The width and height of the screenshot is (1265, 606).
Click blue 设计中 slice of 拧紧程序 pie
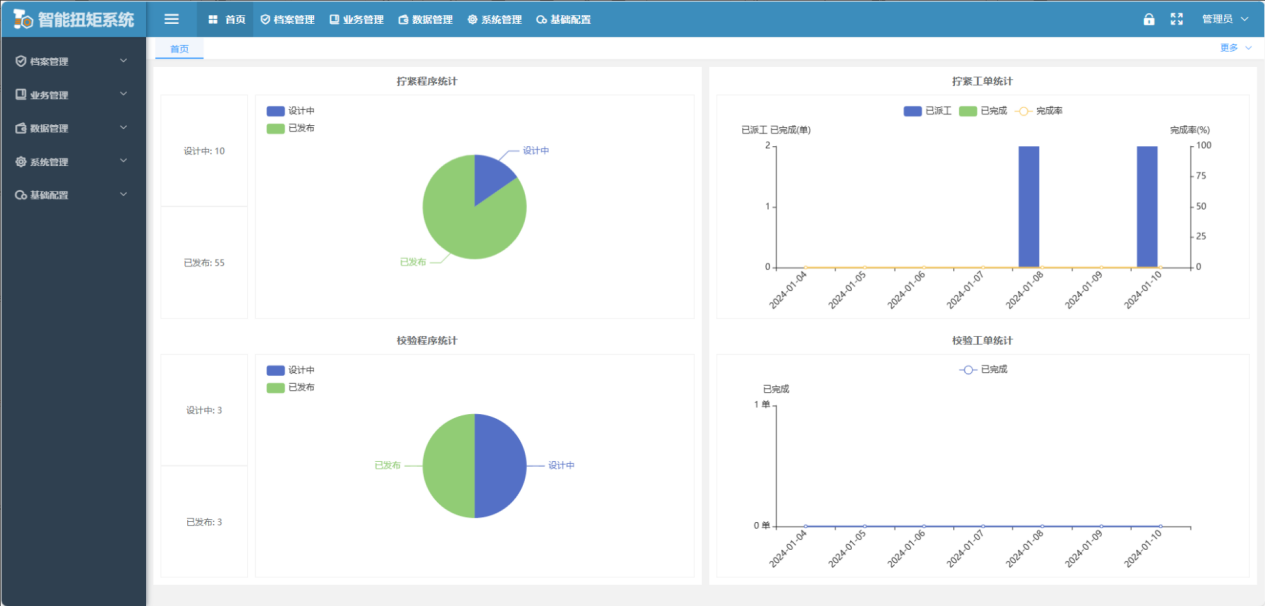coord(491,178)
